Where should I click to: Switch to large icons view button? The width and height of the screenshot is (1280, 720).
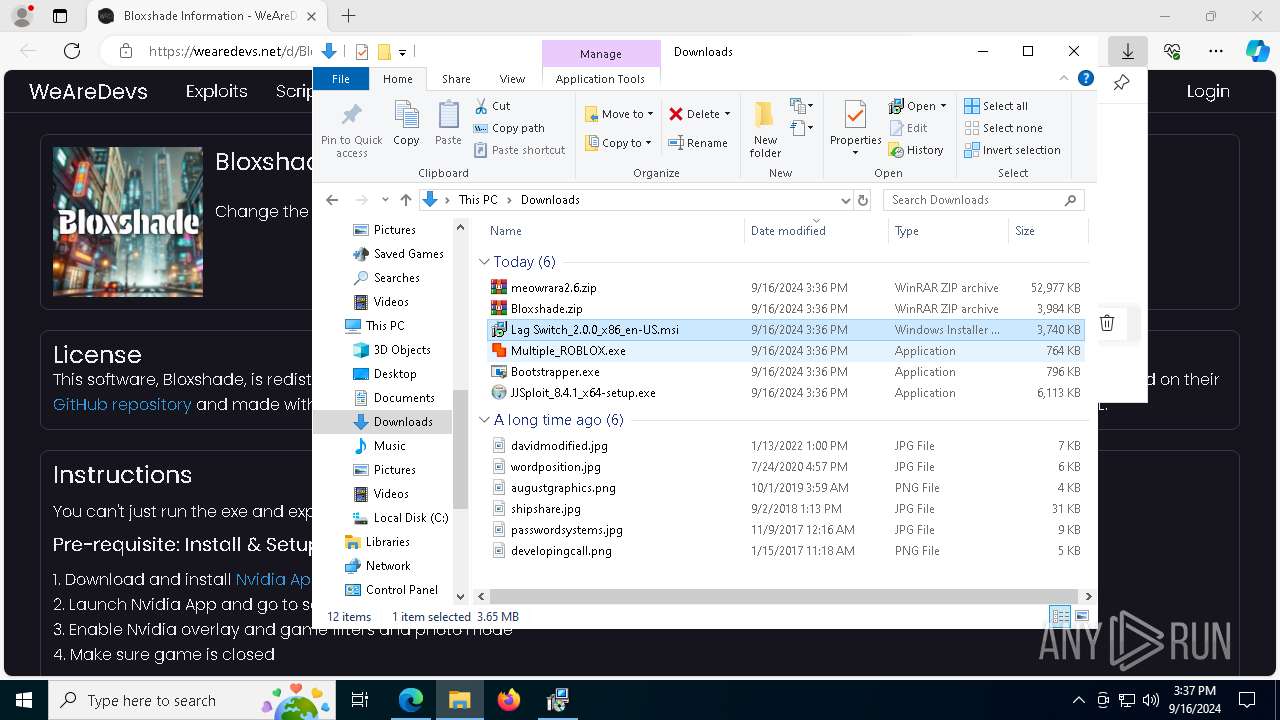[1081, 616]
